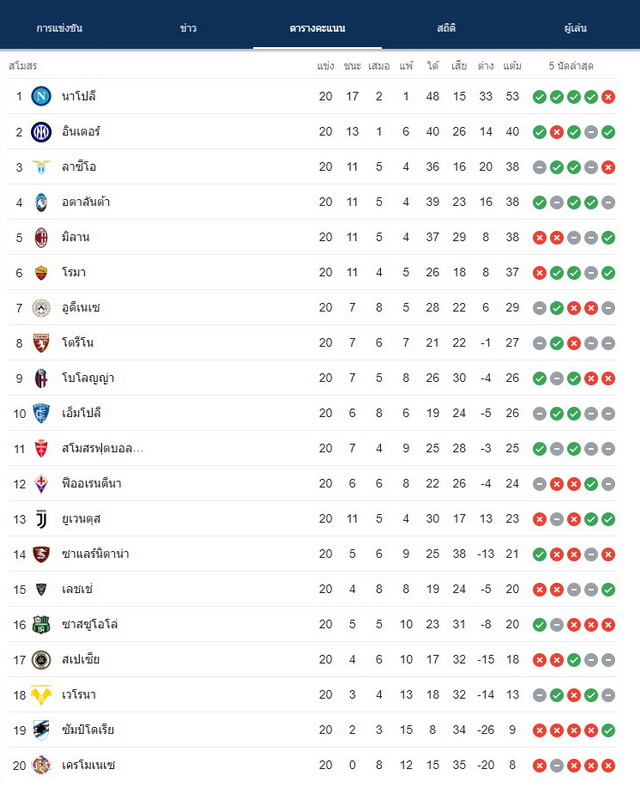Select the ผู้เล่น tab
Screen dimensions: 640x788
576,28
